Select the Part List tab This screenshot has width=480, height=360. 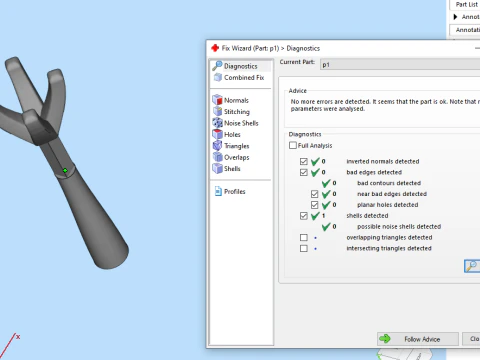point(465,5)
